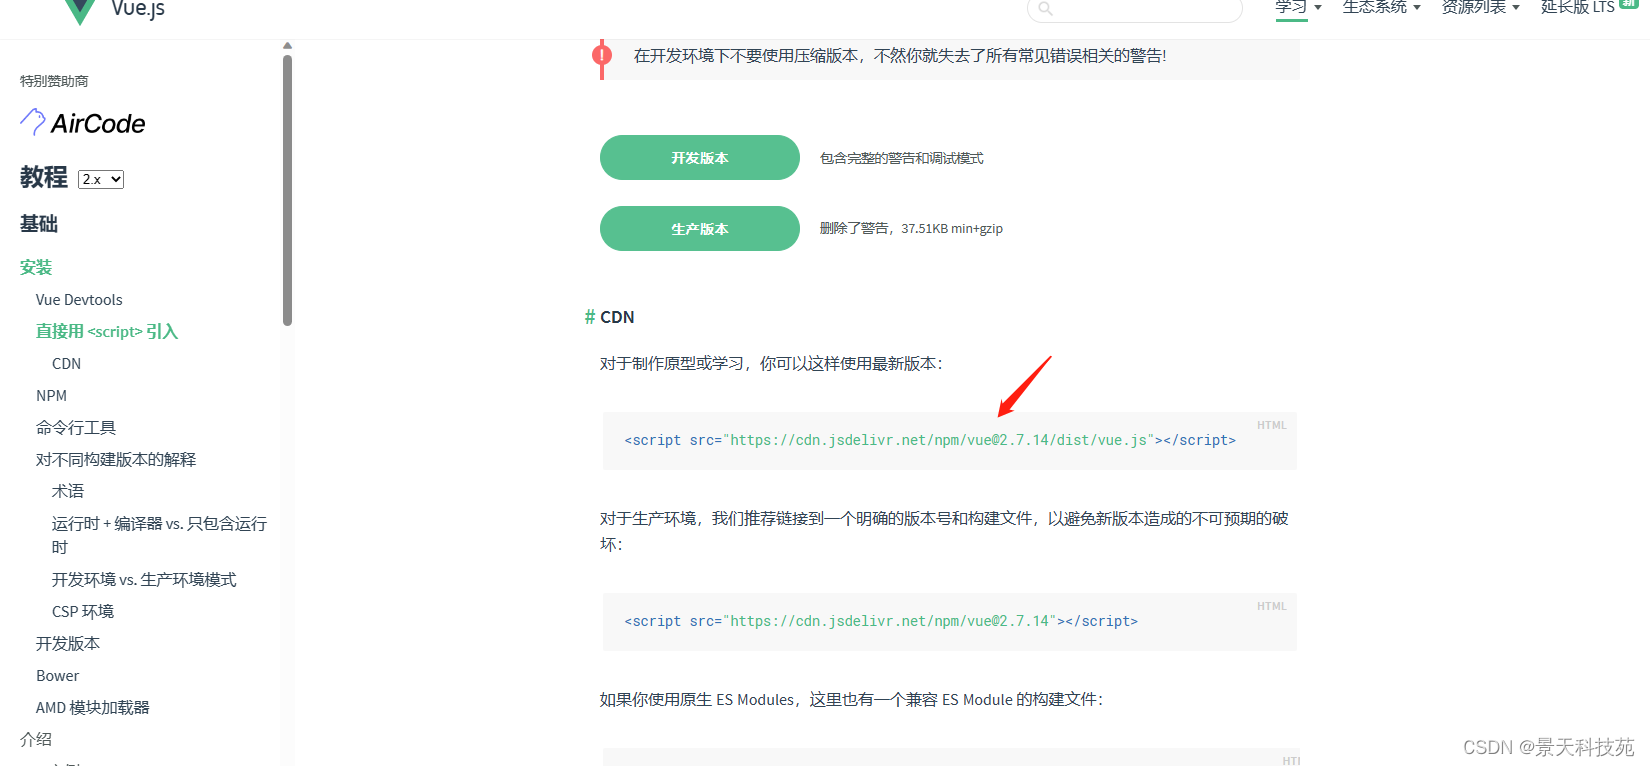Click the red exclamation warning icon
The image size is (1650, 766).
click(x=602, y=55)
